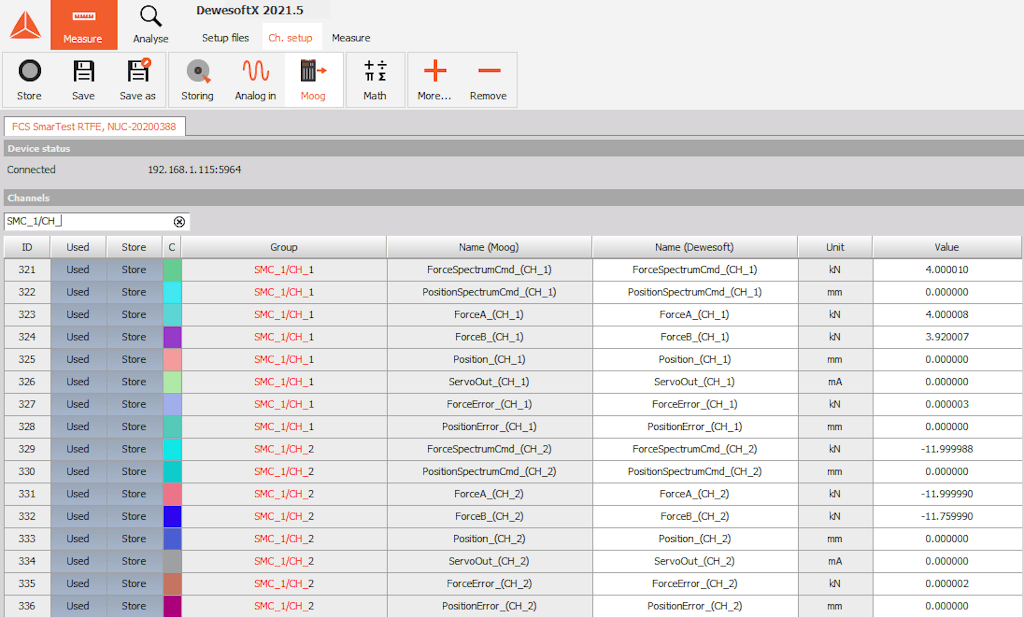Screen dimensions: 1024x618
Task: Open magenta color swatch for channel 336
Action: coord(172,606)
